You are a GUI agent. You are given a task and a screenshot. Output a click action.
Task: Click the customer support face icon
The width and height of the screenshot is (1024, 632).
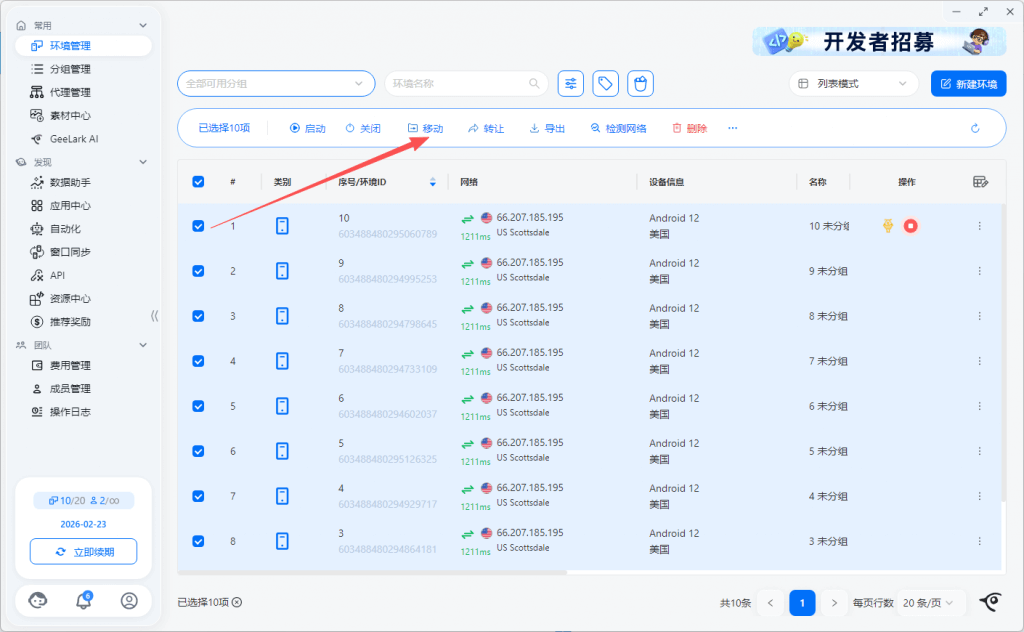point(38,600)
